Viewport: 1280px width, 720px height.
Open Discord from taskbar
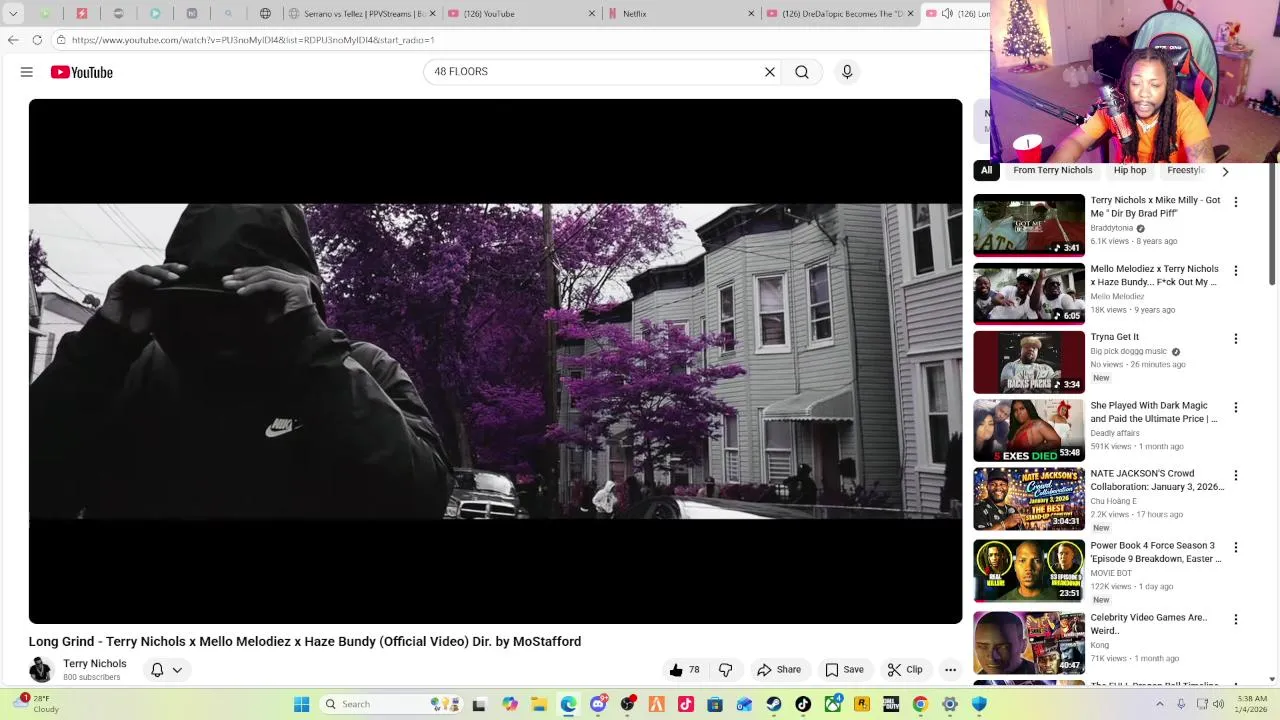[598, 704]
